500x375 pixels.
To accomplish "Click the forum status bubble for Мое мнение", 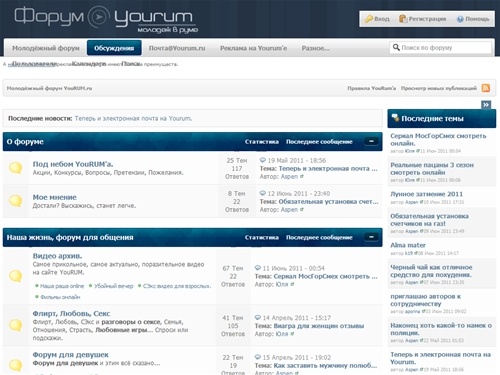I will pyautogui.click(x=15, y=201).
